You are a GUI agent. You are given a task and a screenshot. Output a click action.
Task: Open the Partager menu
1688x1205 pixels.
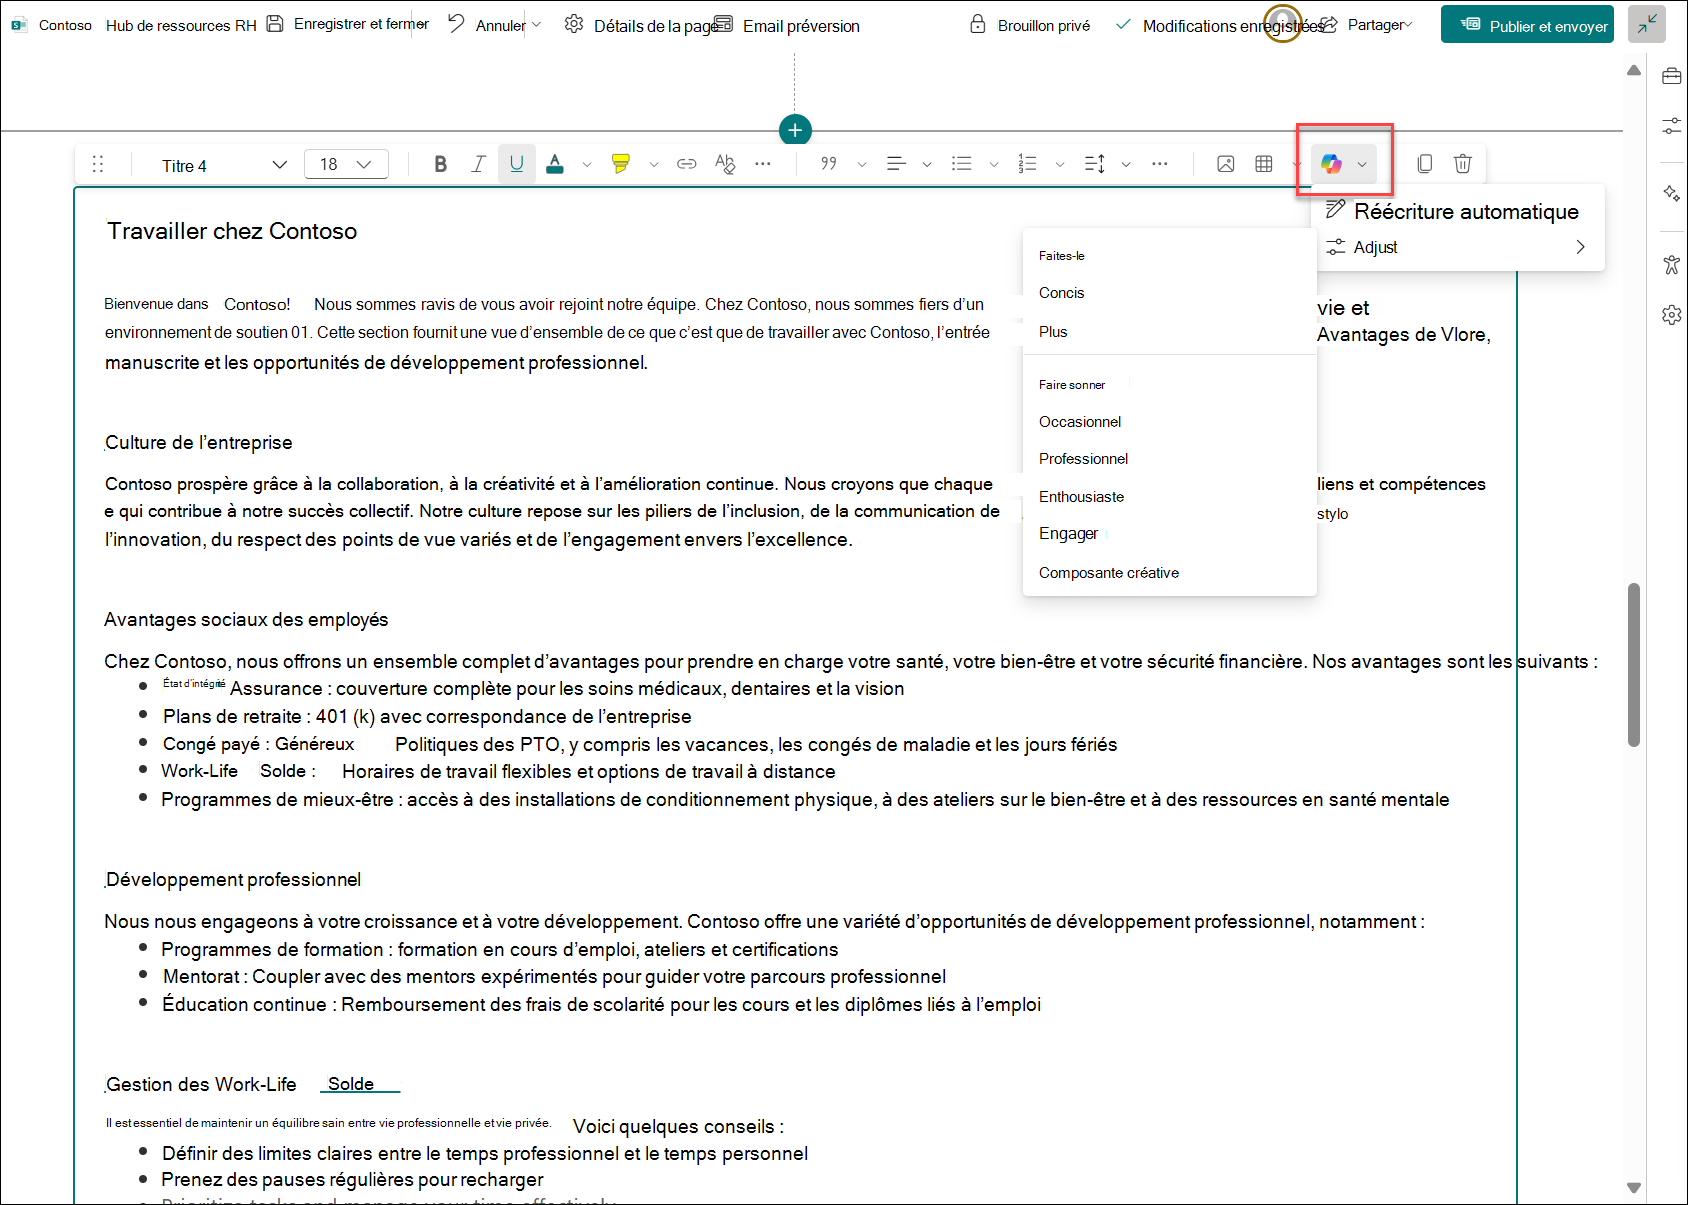click(x=1367, y=25)
